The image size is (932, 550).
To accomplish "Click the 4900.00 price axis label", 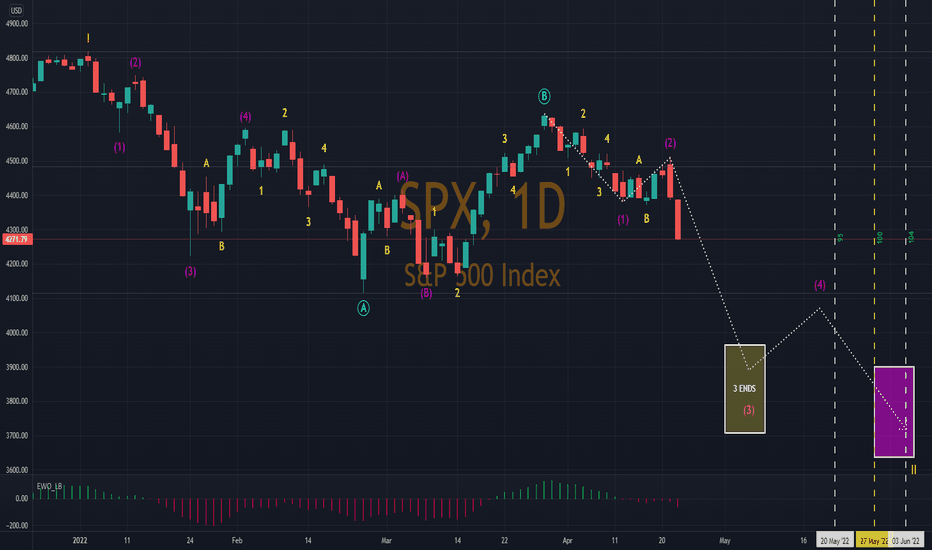I will [17, 24].
